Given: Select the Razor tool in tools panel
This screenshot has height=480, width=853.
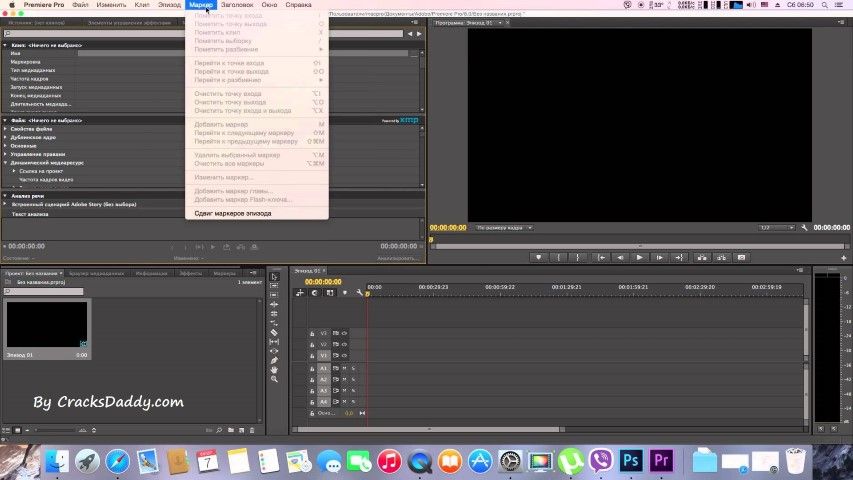Looking at the screenshot, I should coord(274,332).
